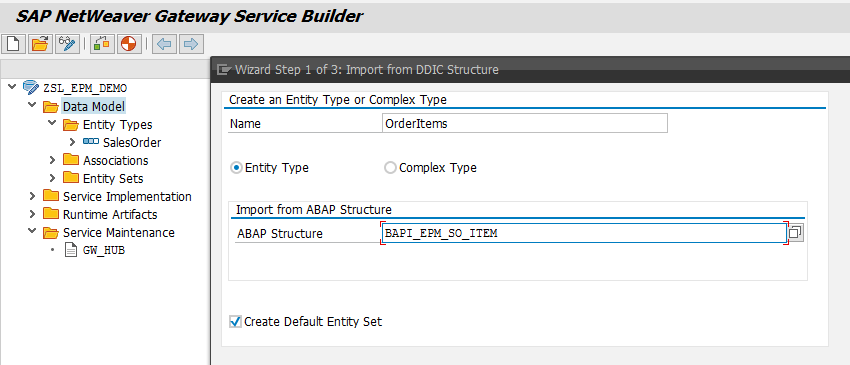850x365 pixels.
Task: Select the Entity Sets label in tree
Action: pos(113,178)
